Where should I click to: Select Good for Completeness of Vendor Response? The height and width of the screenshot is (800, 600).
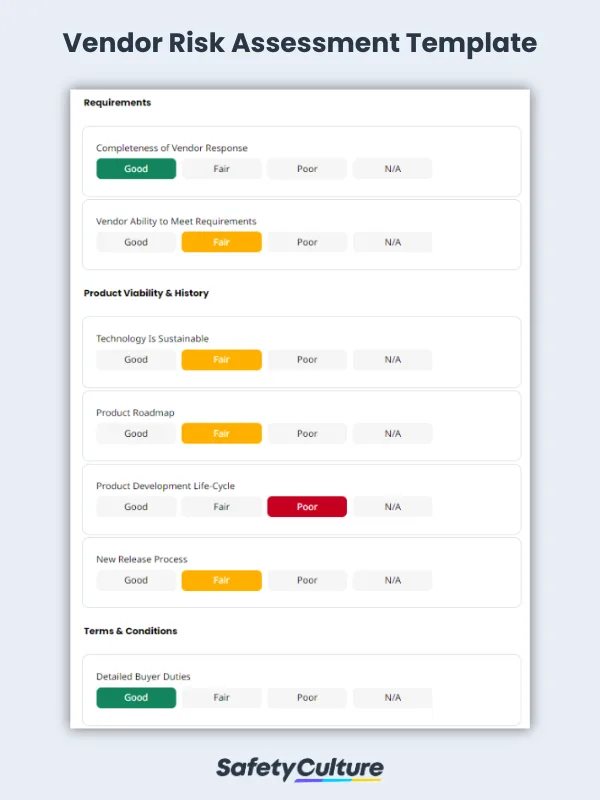click(x=135, y=168)
